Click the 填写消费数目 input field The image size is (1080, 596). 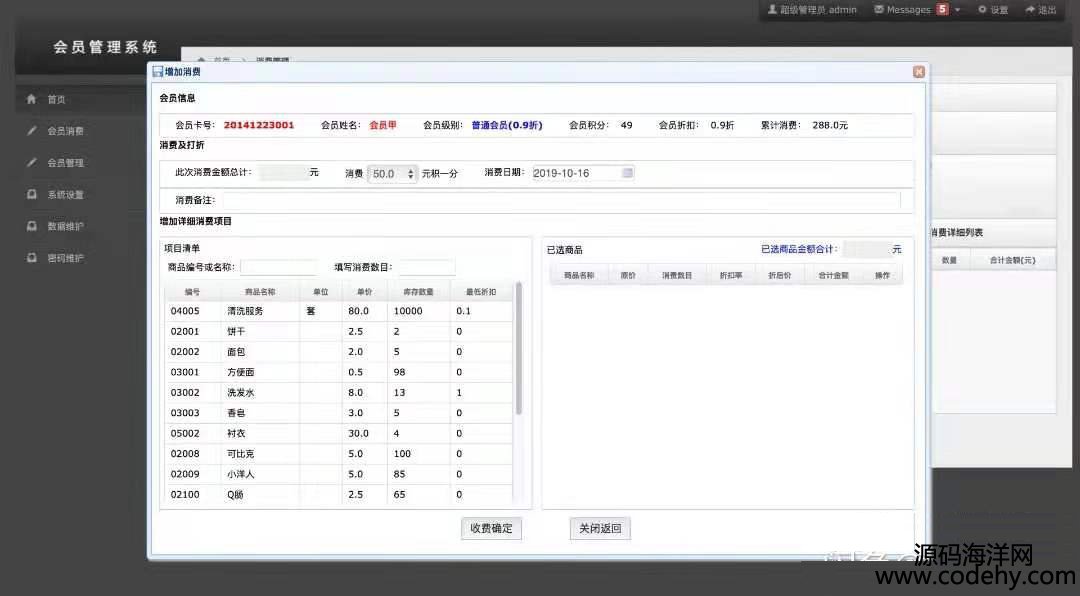(x=427, y=267)
